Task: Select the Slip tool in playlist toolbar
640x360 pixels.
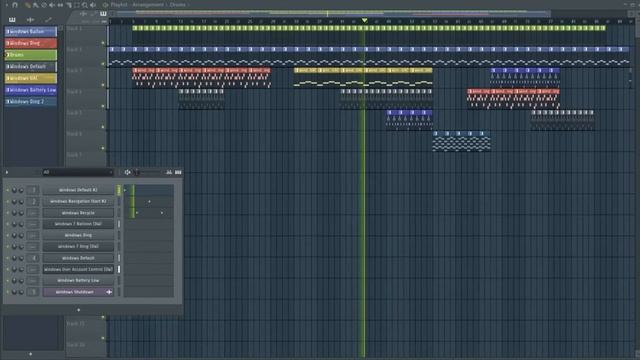Action: (x=60, y=5)
